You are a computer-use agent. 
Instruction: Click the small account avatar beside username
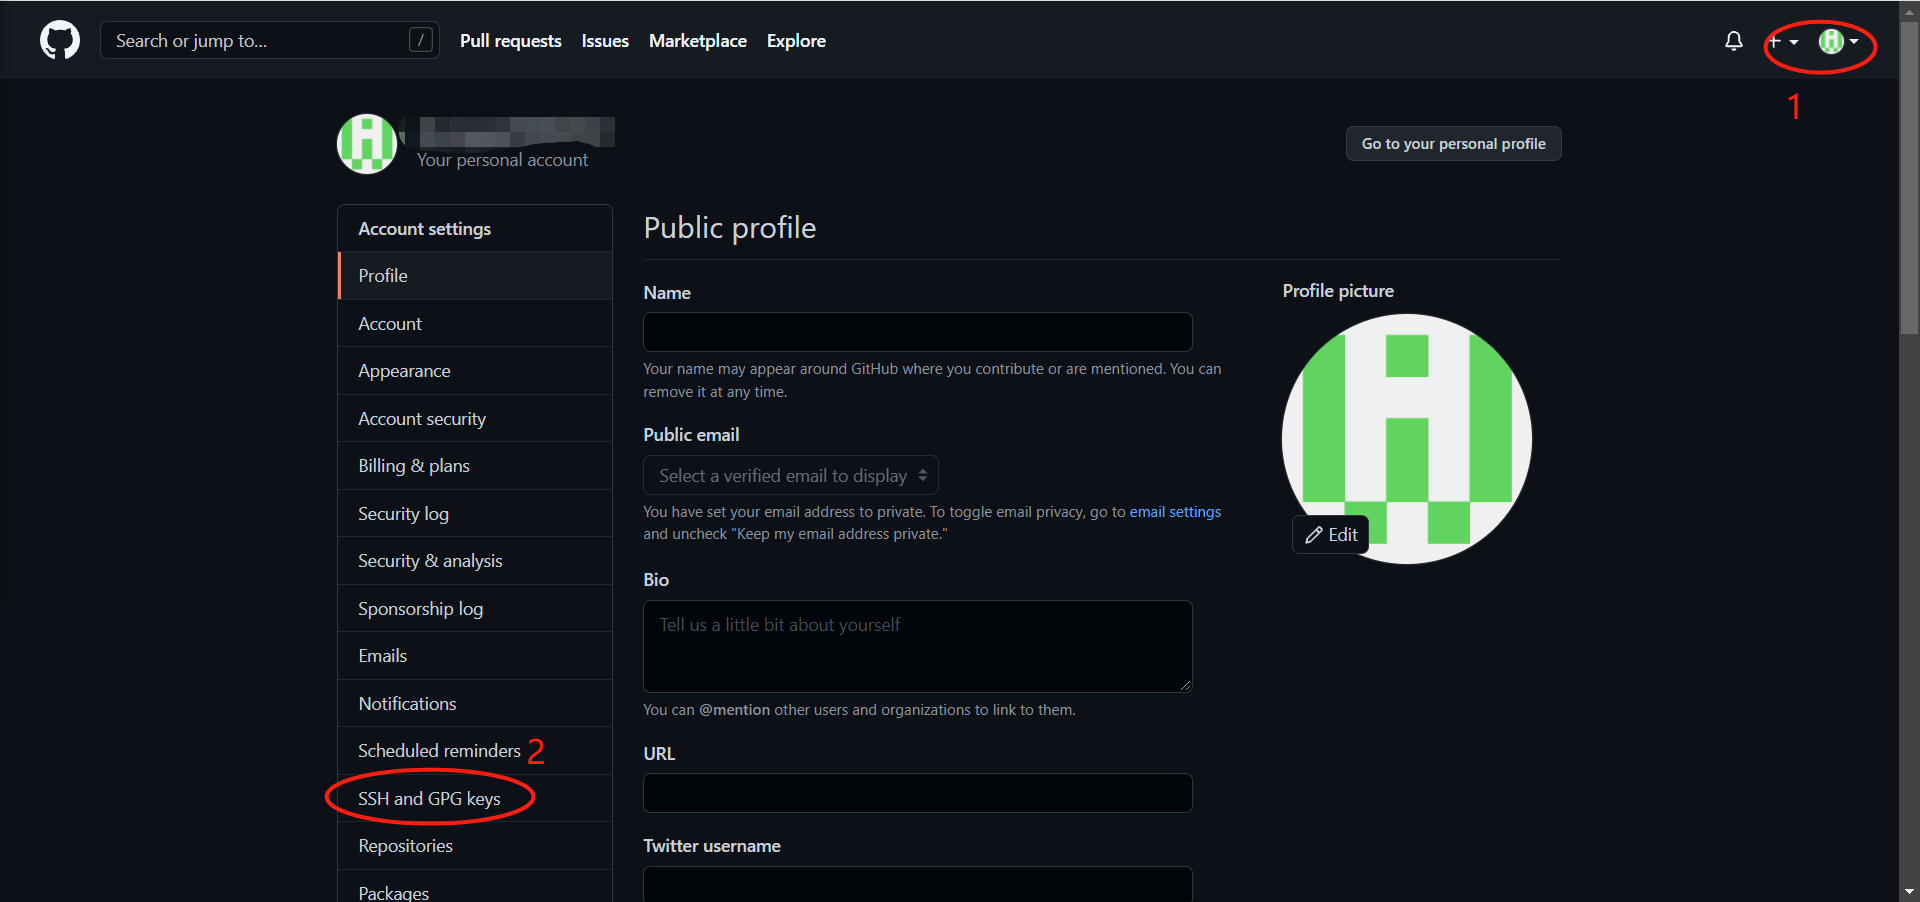pyautogui.click(x=367, y=144)
